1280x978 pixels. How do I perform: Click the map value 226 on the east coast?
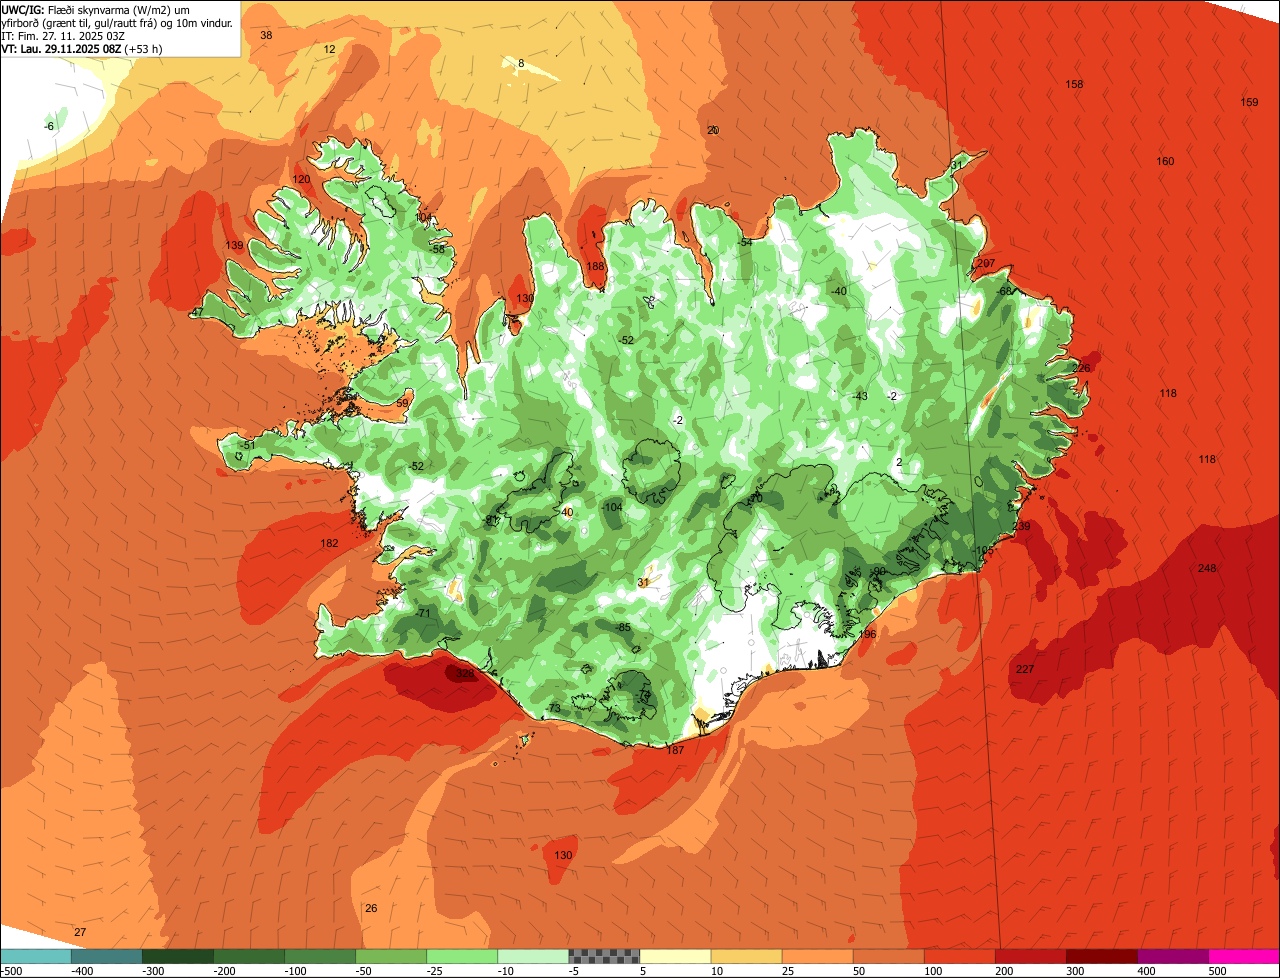[x=1081, y=368]
